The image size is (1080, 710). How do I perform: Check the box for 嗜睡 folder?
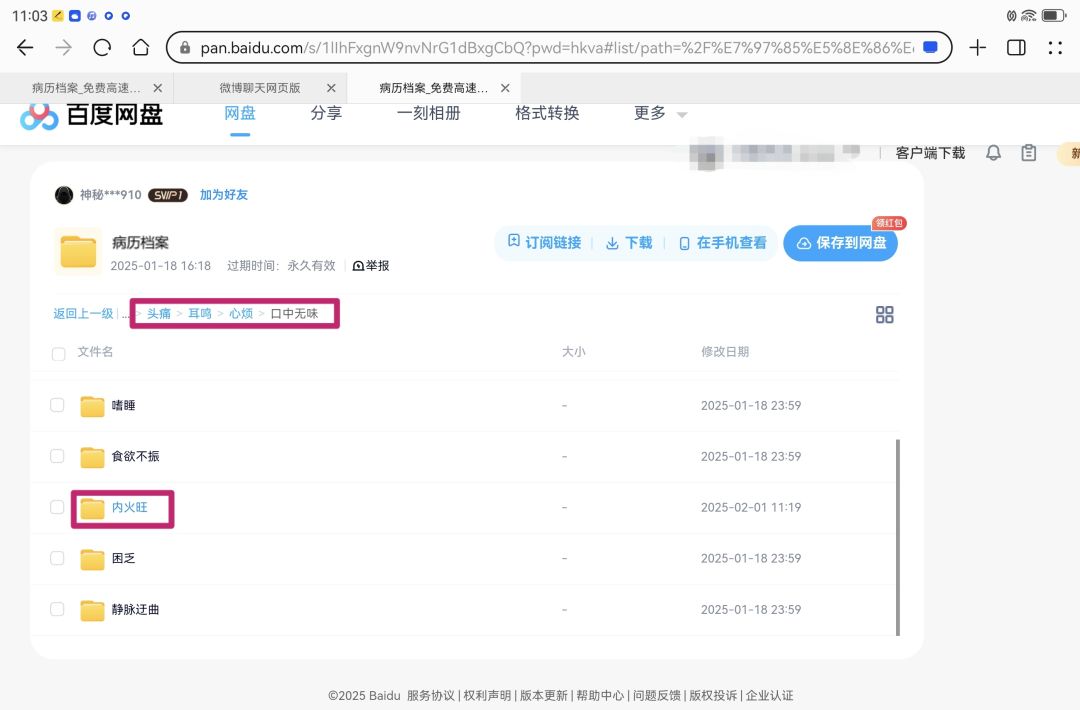(x=57, y=405)
